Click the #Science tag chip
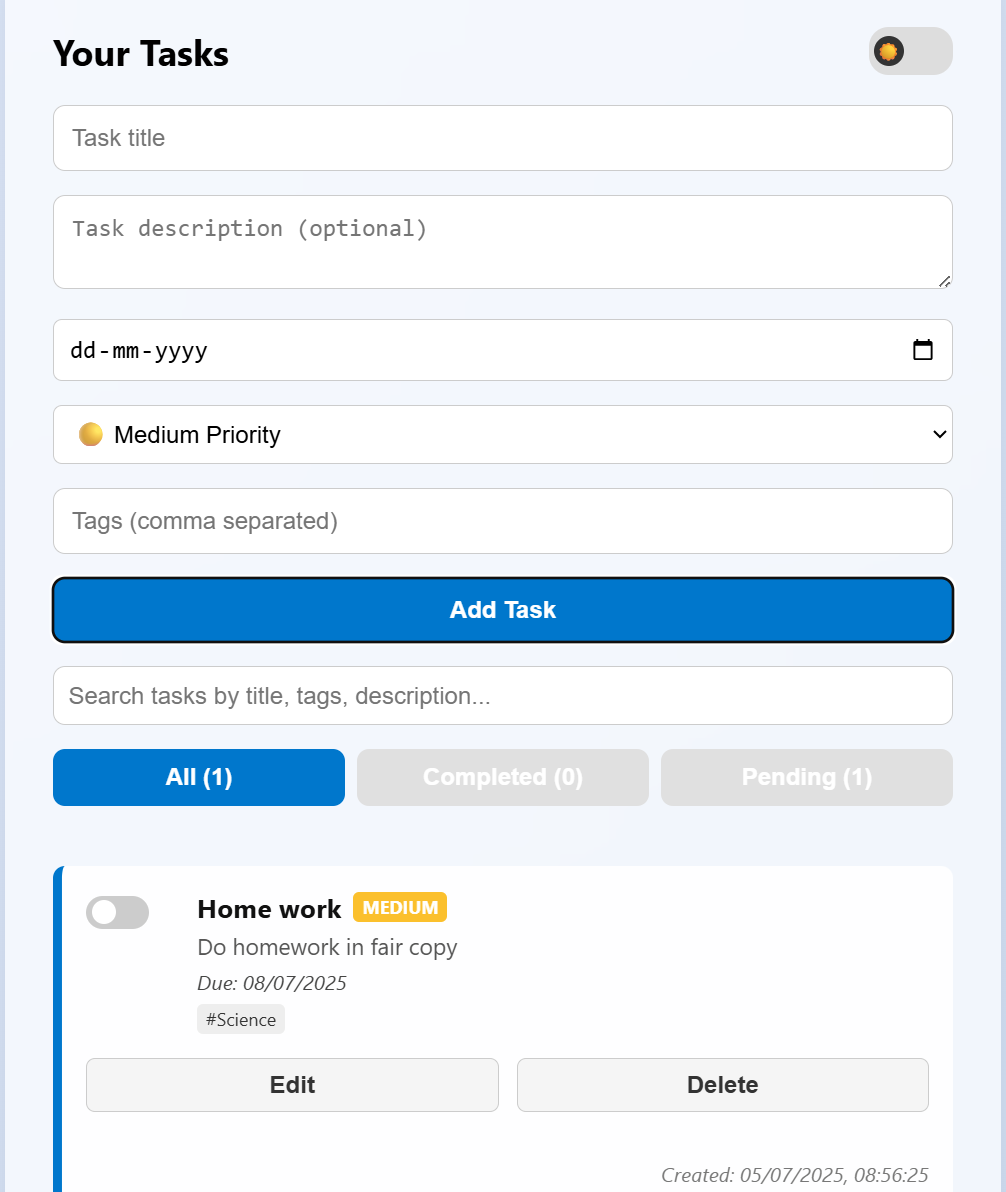This screenshot has height=1192, width=1006. pos(241,1019)
